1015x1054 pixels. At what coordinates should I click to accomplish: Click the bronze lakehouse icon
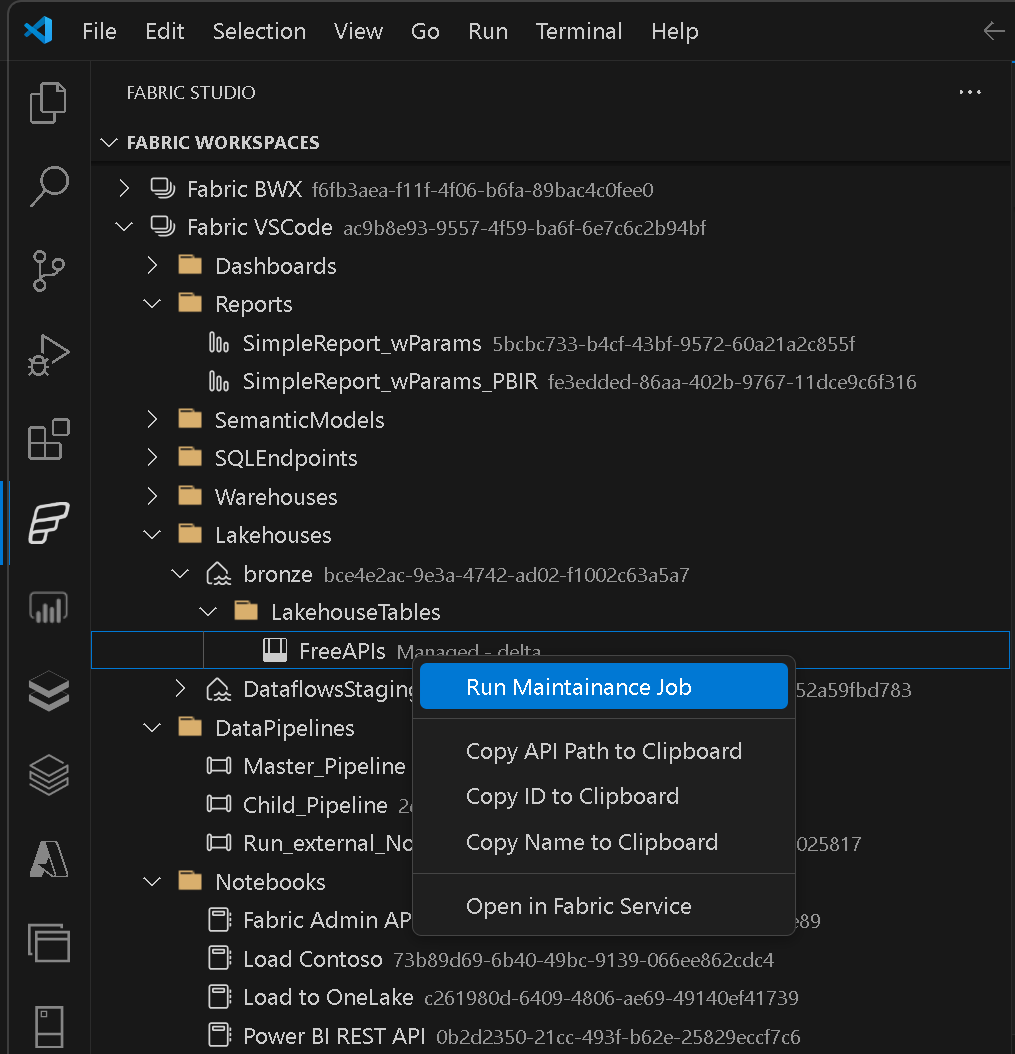coord(218,574)
